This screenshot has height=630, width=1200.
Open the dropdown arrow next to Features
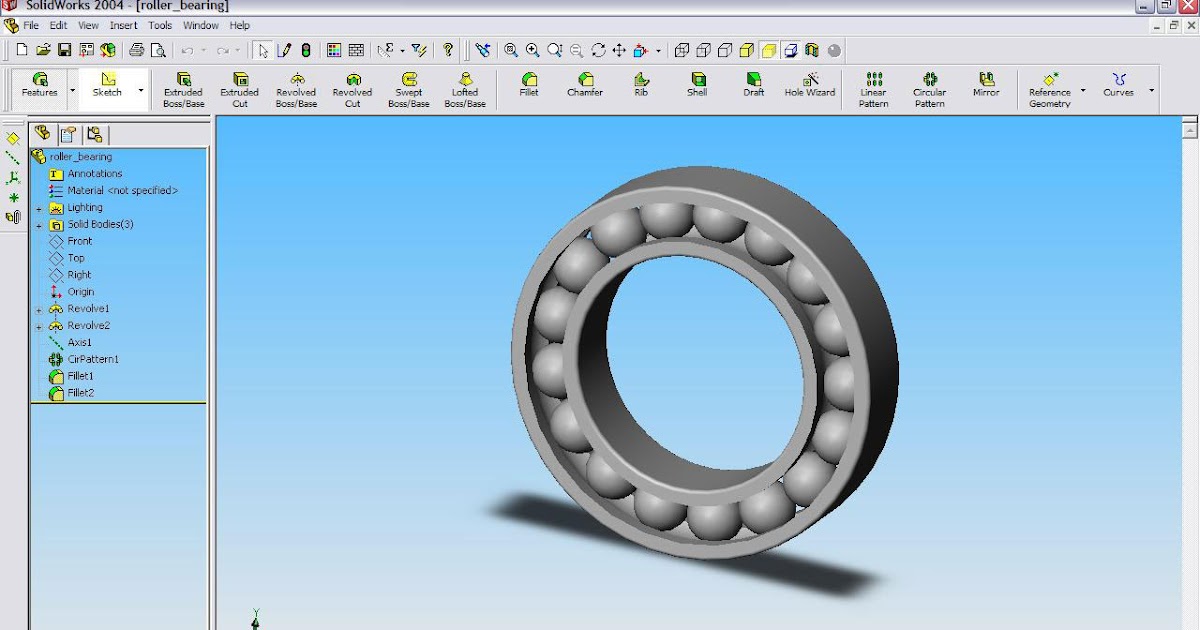(73, 90)
